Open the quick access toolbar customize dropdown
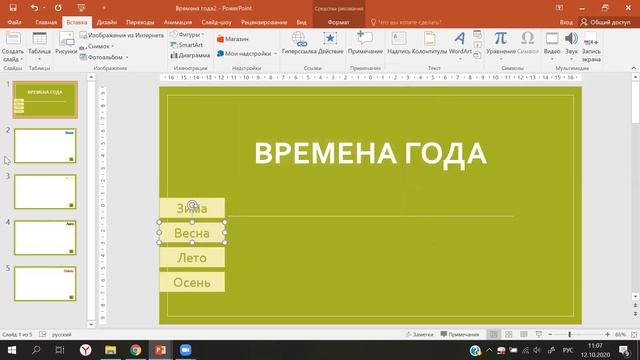The width and height of the screenshot is (640, 360). coord(104,8)
